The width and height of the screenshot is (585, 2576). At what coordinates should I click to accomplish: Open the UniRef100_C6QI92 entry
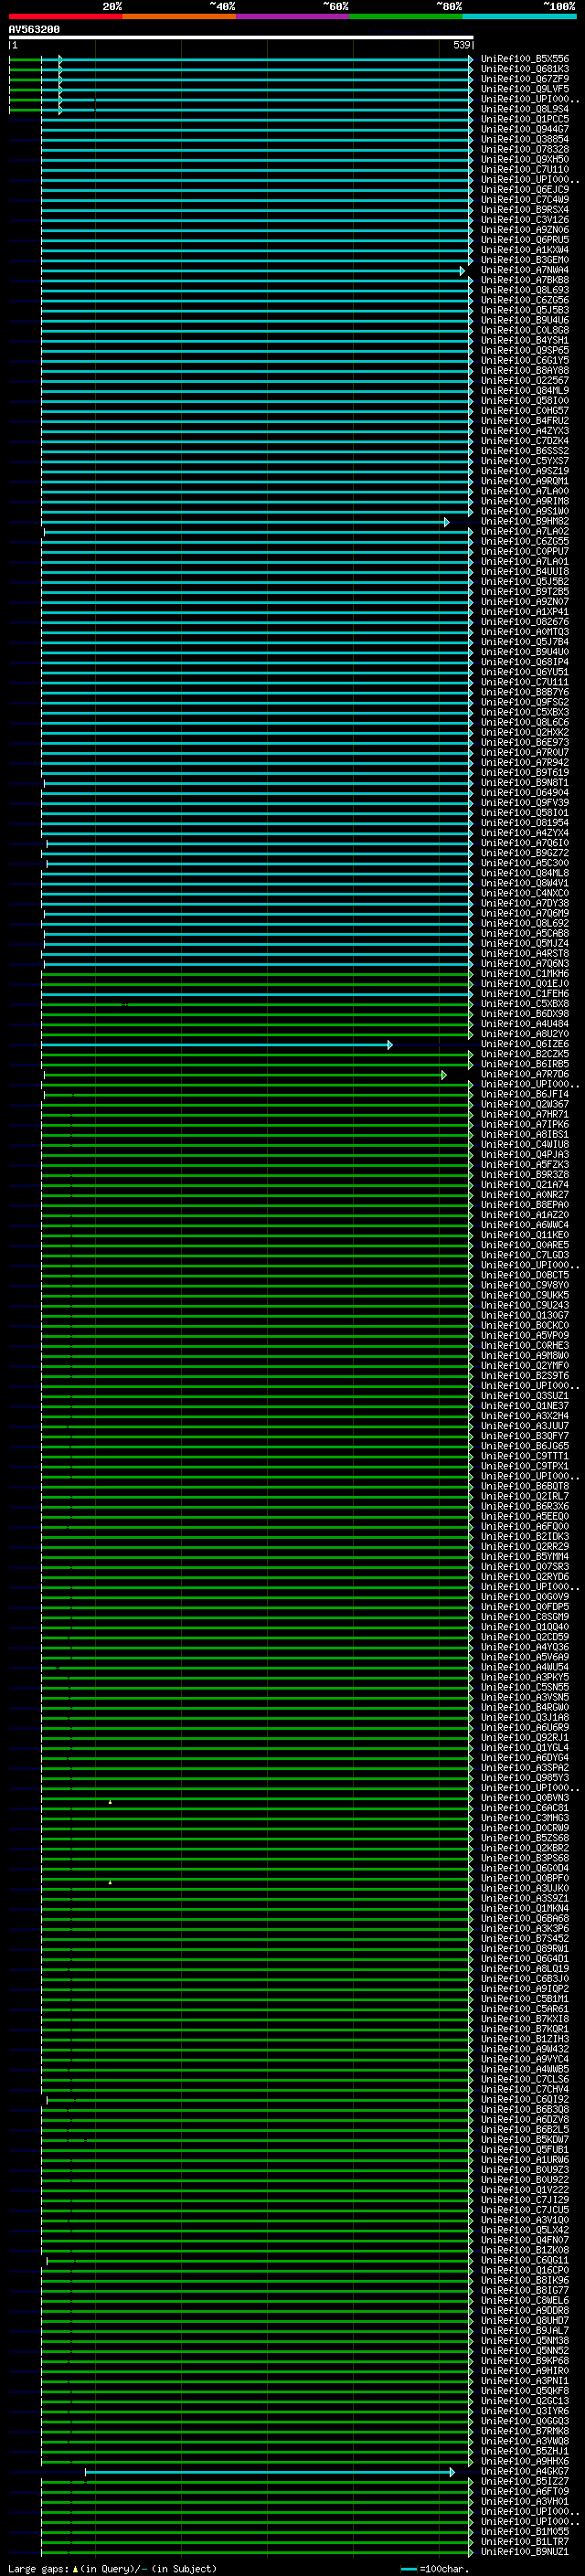(524, 2099)
